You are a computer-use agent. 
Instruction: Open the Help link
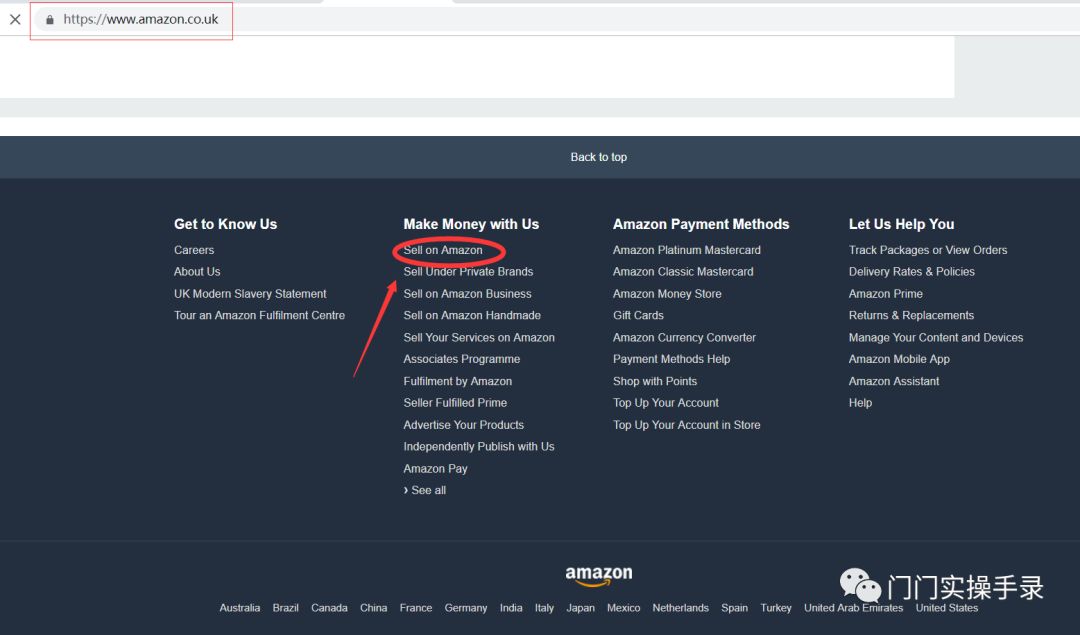[x=860, y=403]
